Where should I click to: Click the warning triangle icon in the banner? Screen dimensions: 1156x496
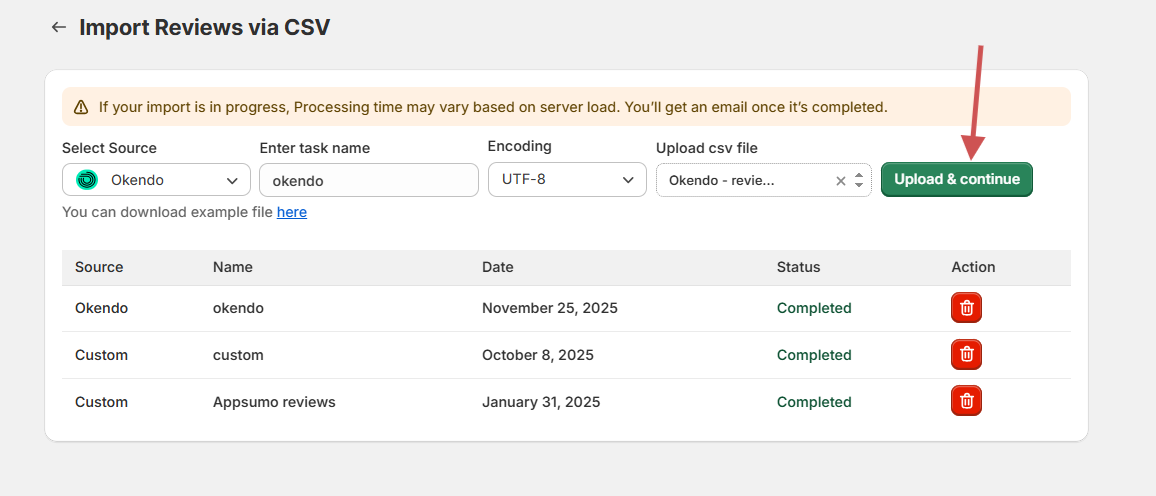click(80, 107)
